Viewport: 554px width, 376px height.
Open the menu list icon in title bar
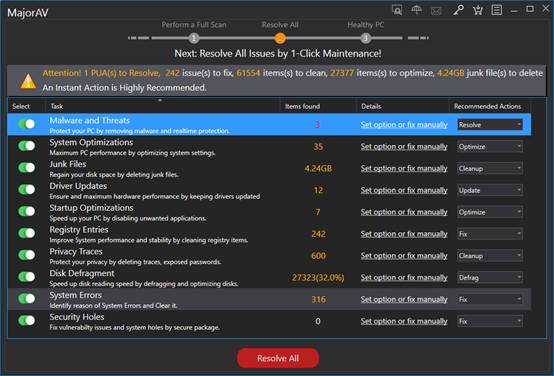click(496, 10)
